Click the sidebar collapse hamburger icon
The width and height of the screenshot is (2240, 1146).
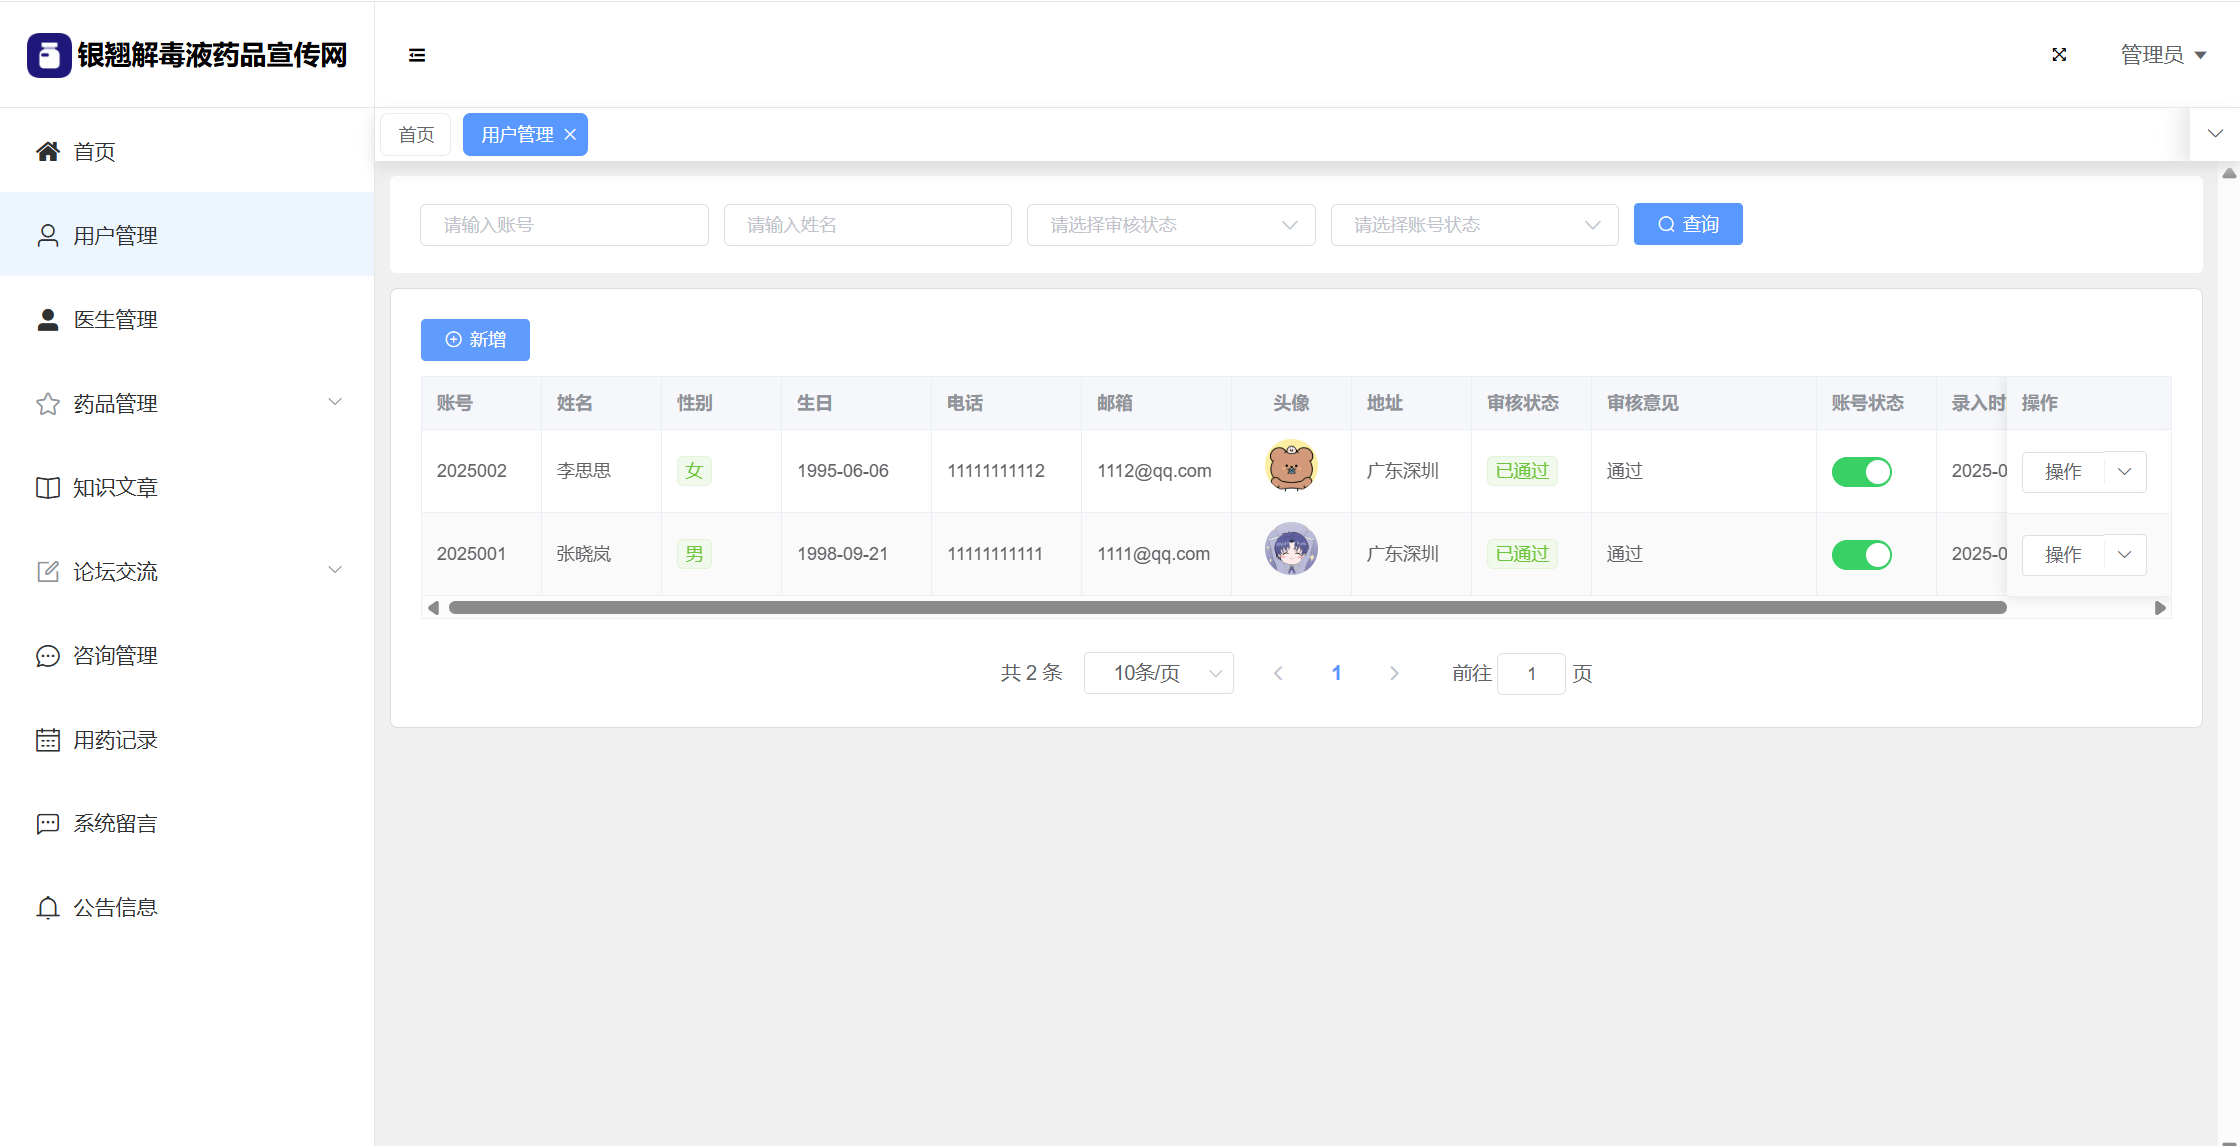[x=417, y=55]
